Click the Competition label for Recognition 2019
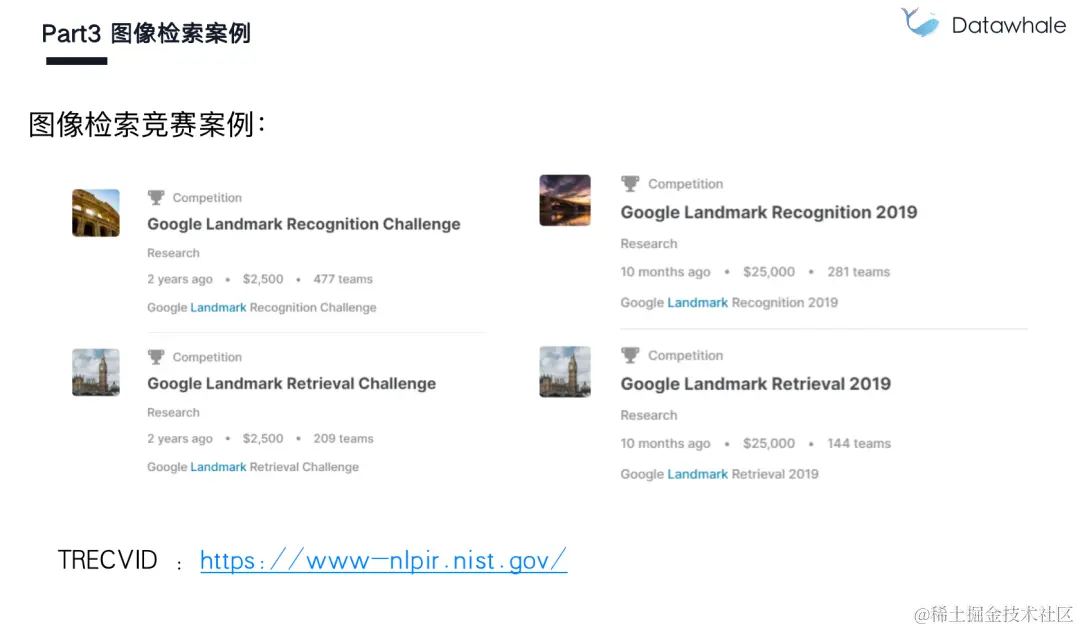 [685, 184]
